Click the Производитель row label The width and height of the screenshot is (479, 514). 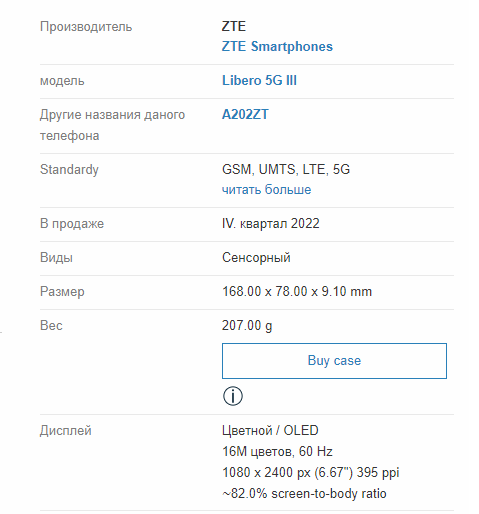click(x=86, y=27)
